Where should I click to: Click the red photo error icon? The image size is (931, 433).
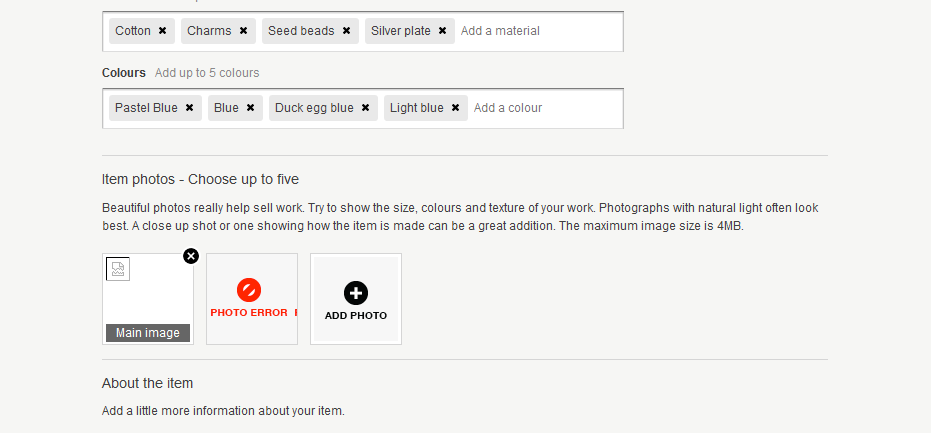click(x=249, y=290)
